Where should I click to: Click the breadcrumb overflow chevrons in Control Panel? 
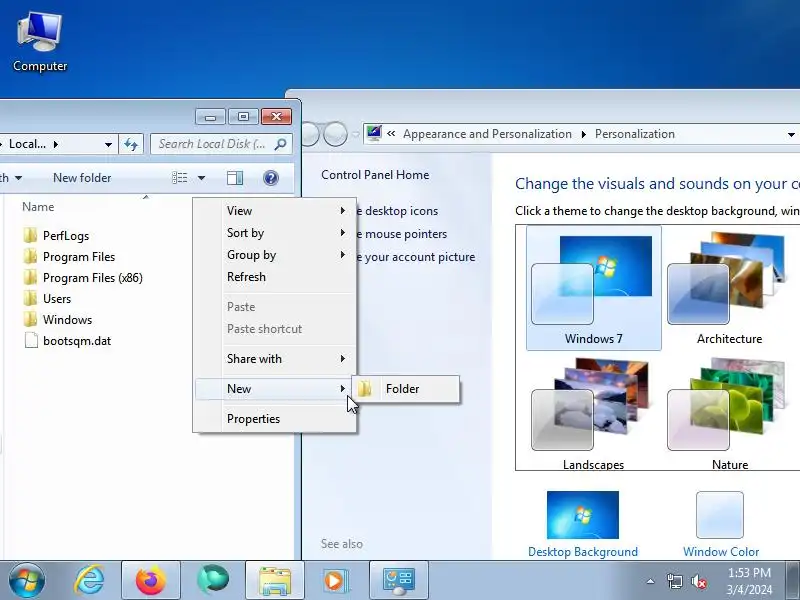pyautogui.click(x=391, y=134)
